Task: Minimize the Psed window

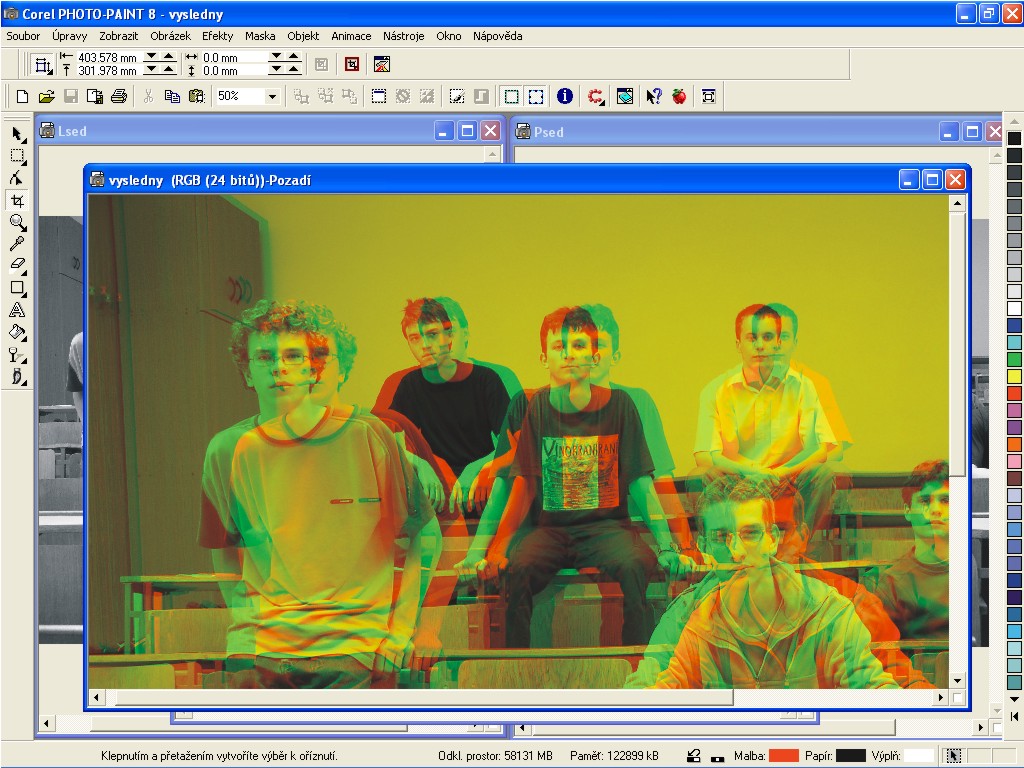Action: [949, 132]
